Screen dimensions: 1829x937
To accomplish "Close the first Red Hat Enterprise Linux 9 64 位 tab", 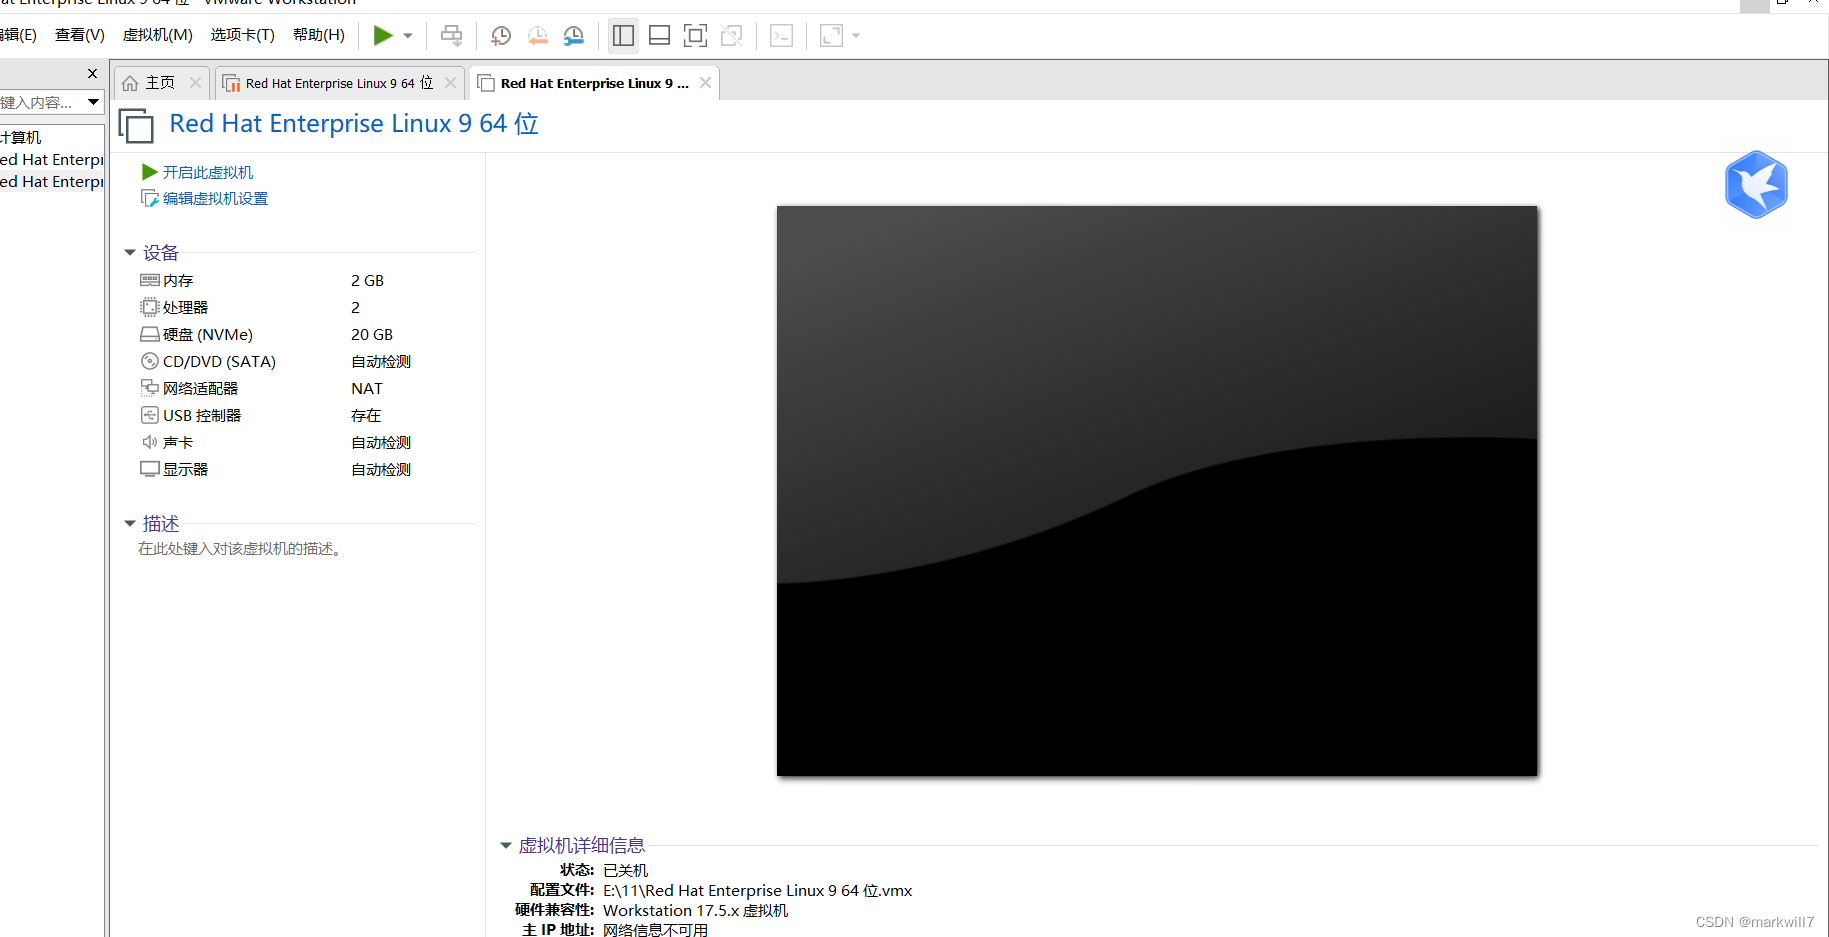I will 450,83.
